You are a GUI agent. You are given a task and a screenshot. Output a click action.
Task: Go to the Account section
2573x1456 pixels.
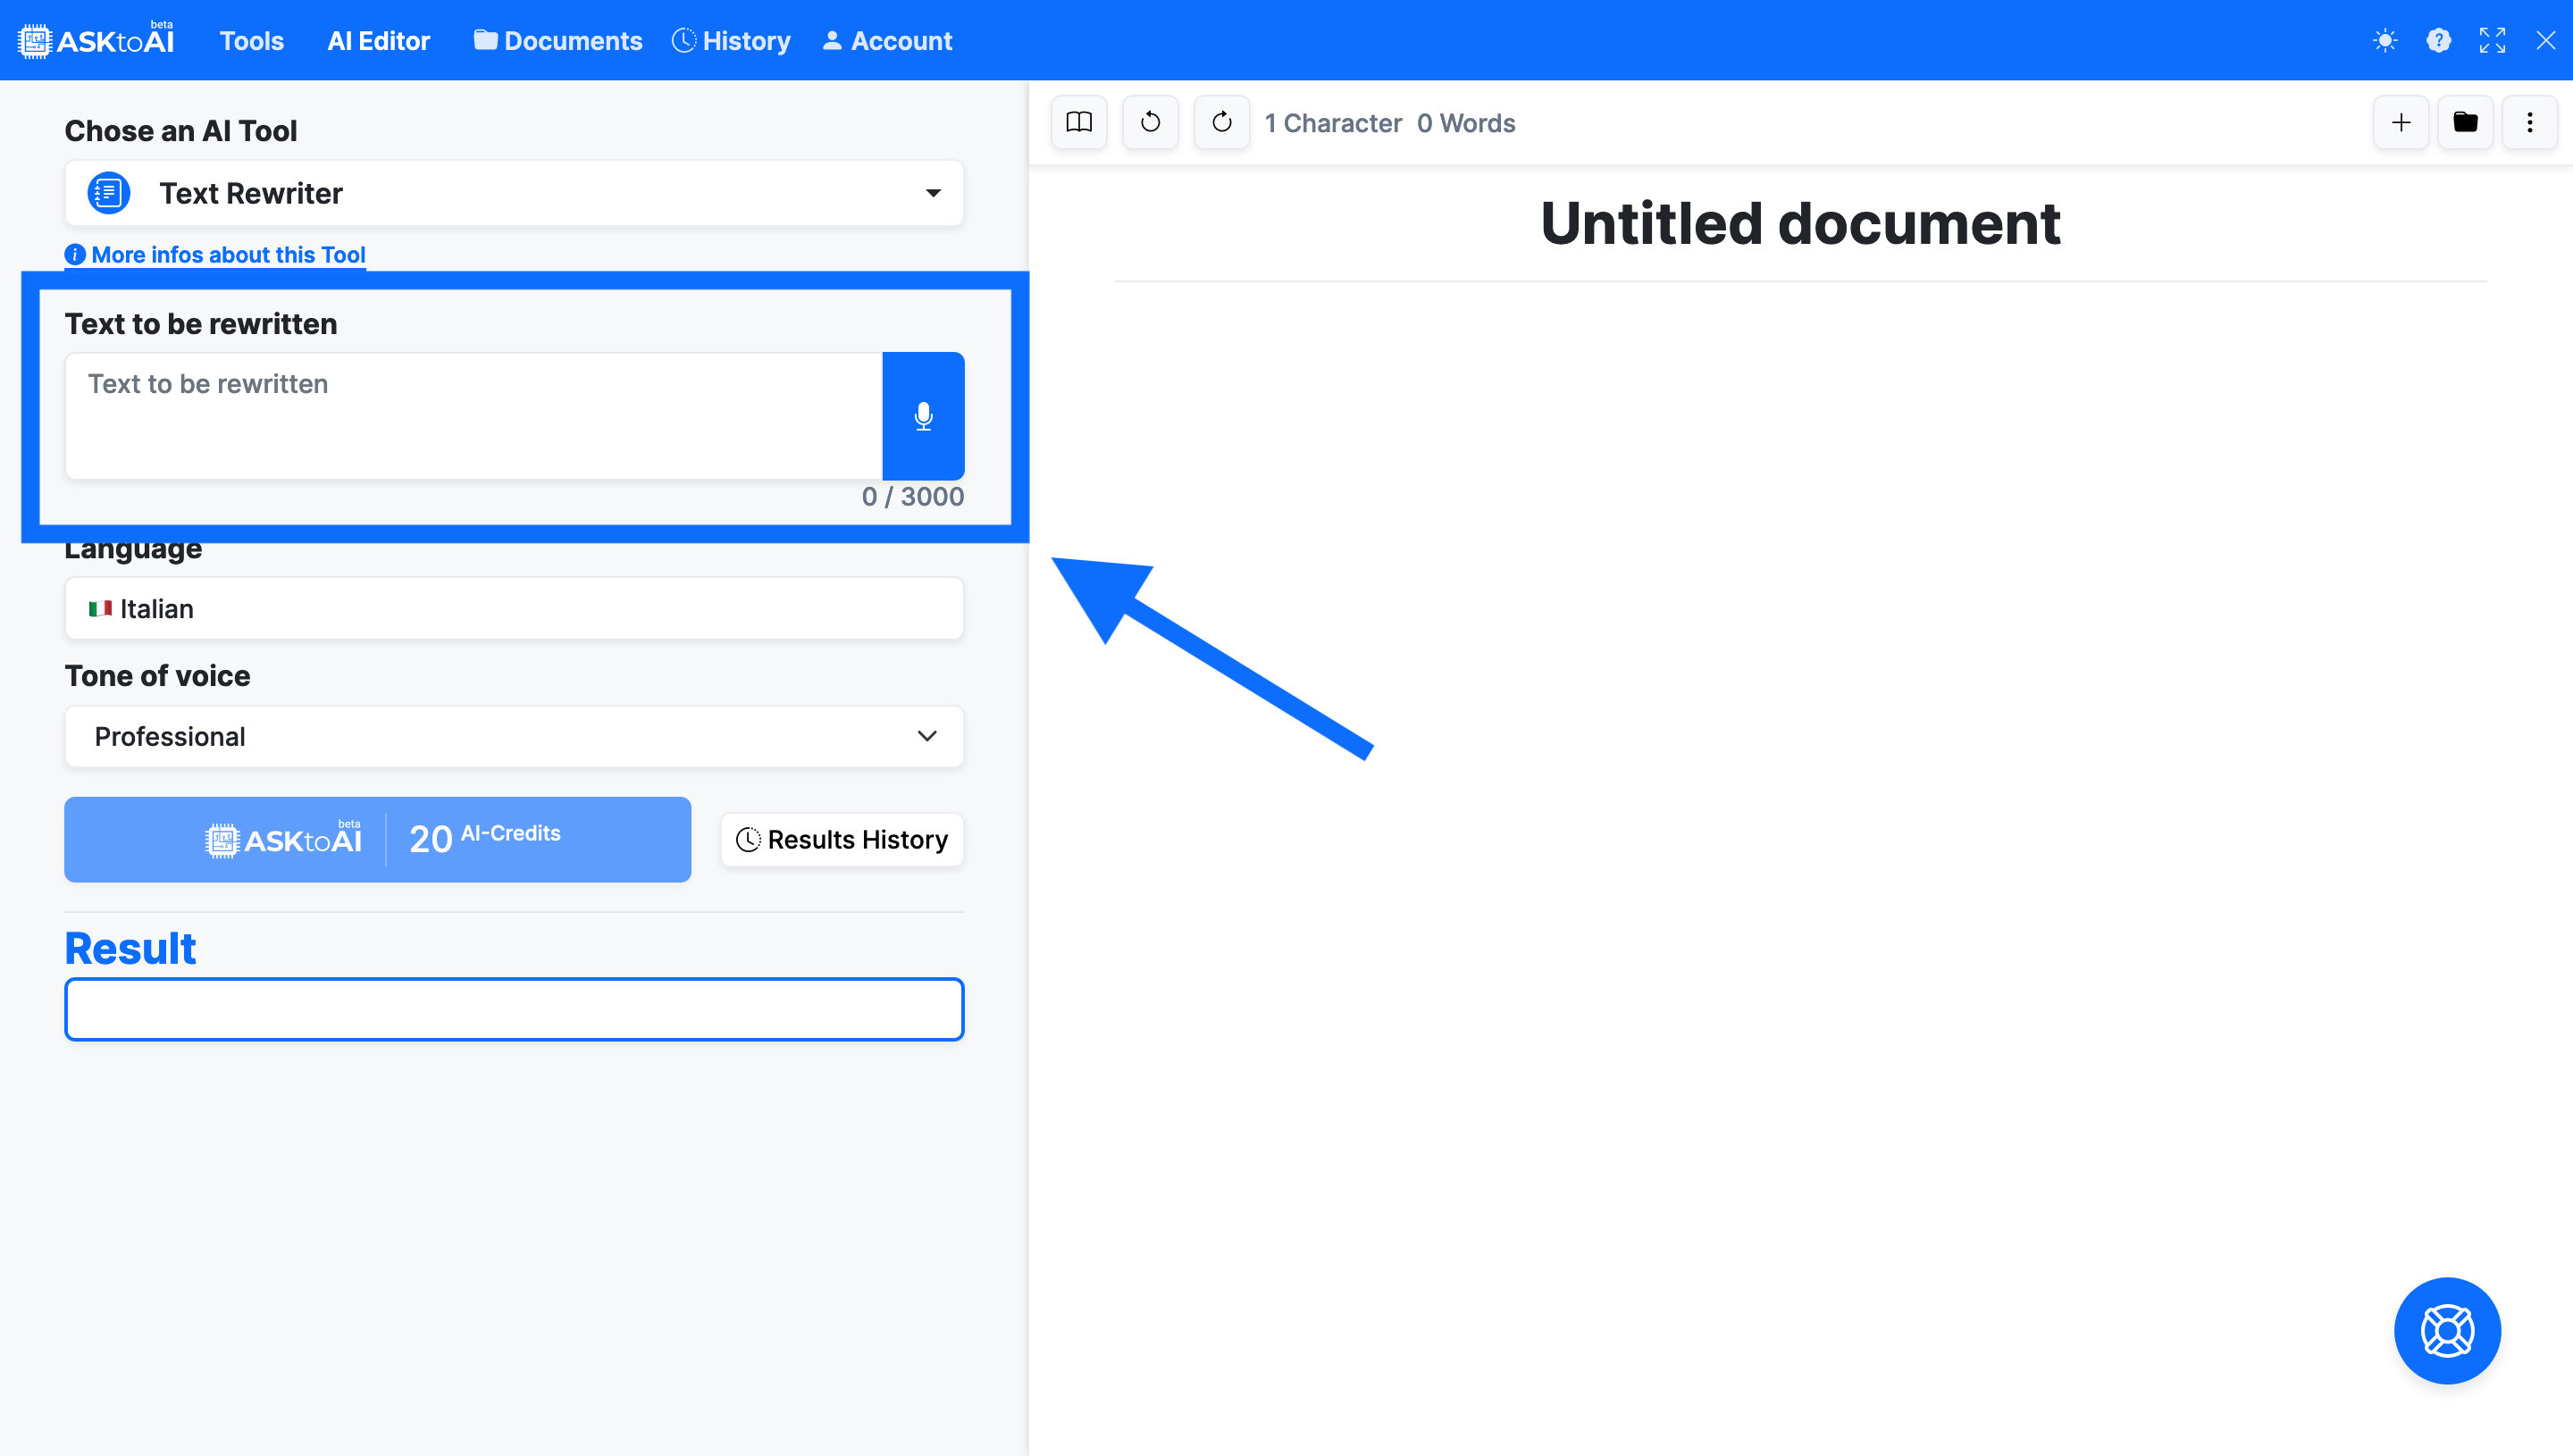click(x=887, y=41)
